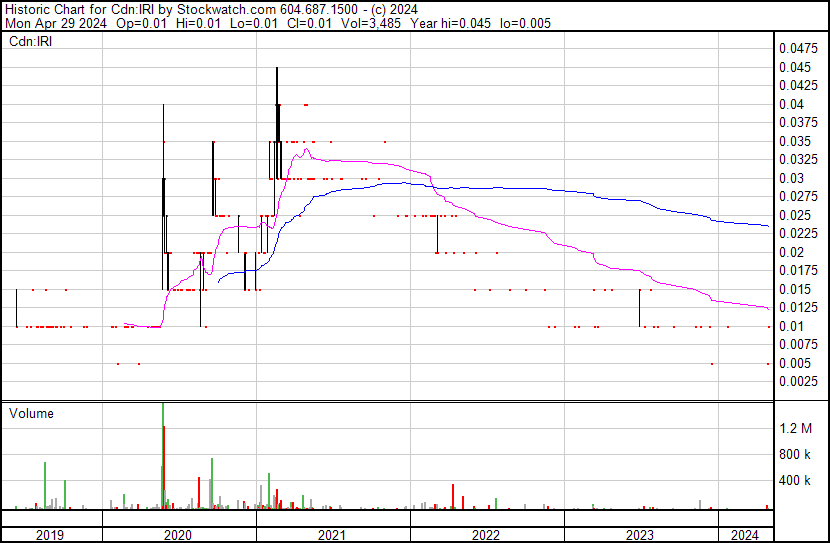Click the 0.0175 price axis label
830x543 pixels.
tap(798, 271)
